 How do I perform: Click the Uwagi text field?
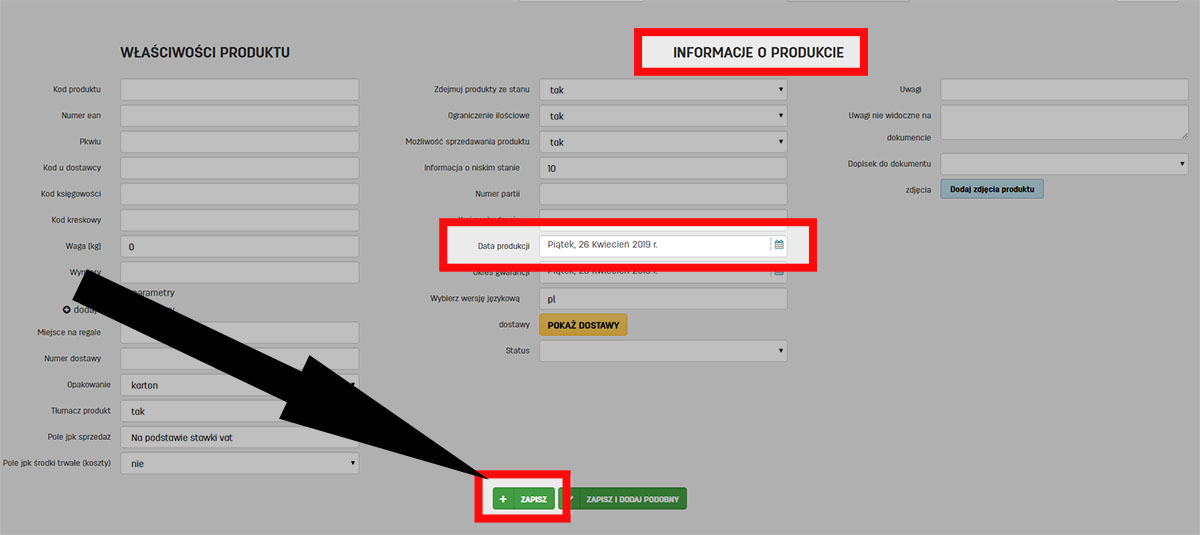tap(1064, 90)
